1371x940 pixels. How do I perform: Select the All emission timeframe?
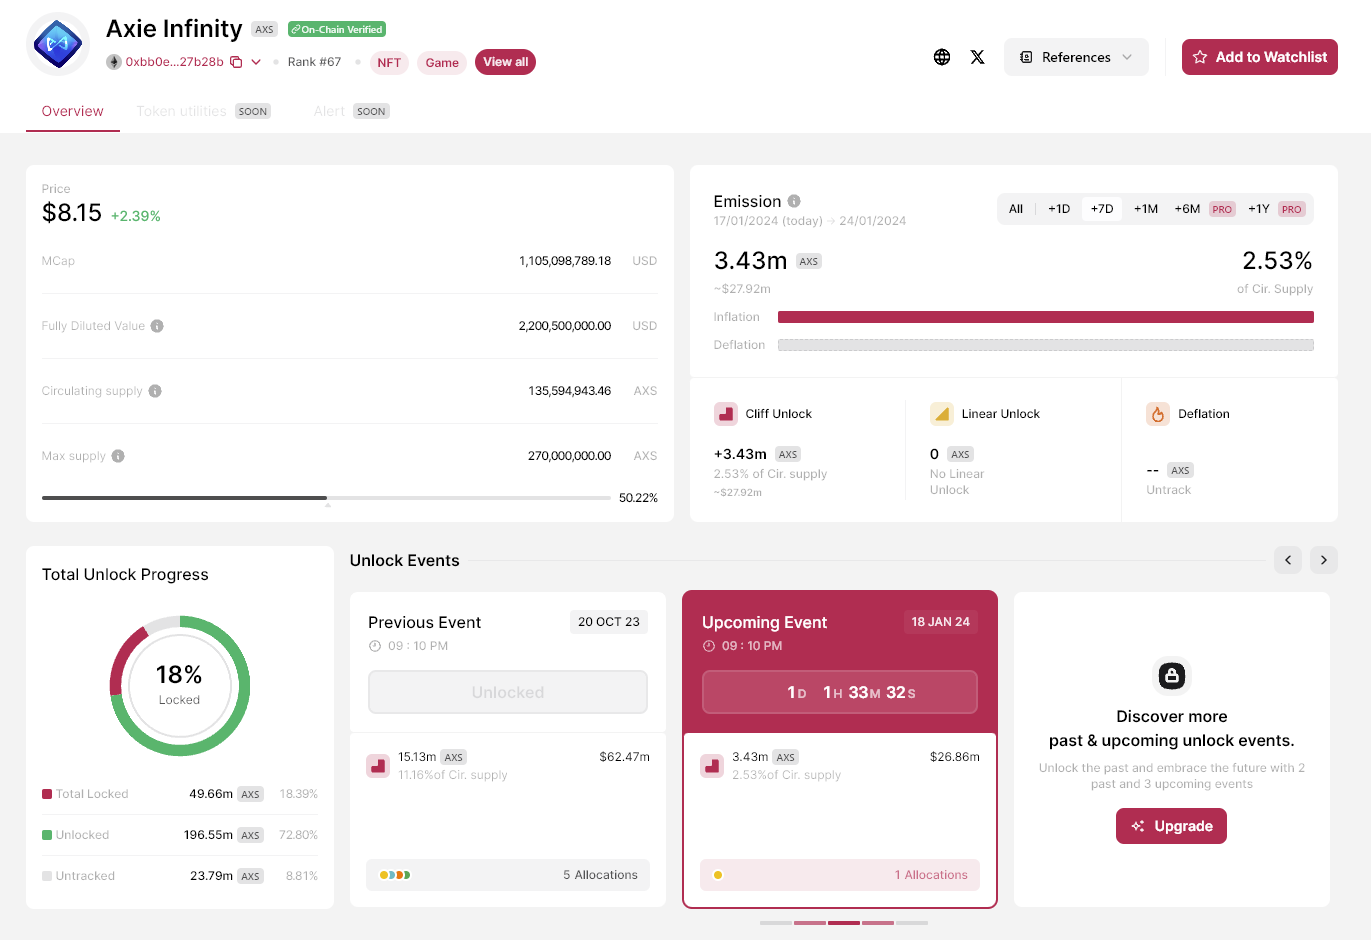pos(1016,209)
